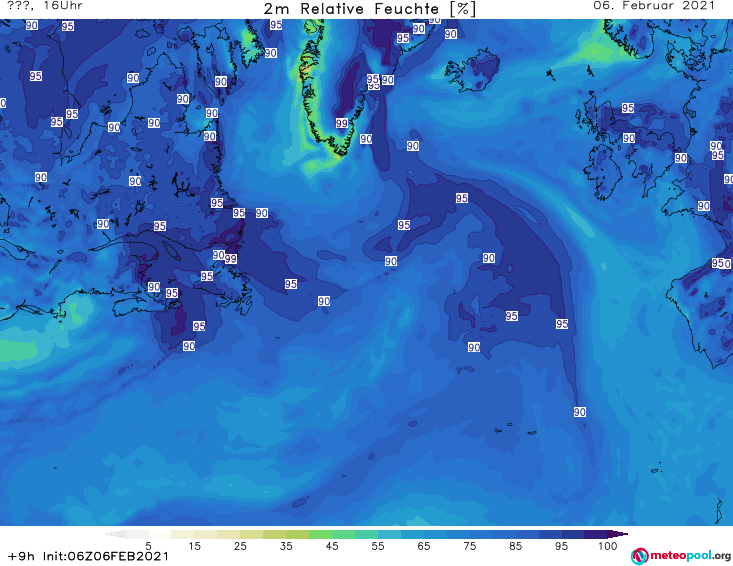Click the "+9h Init:06Z06FEB2021" forecast label
This screenshot has width=733, height=566.
[x=88, y=556]
